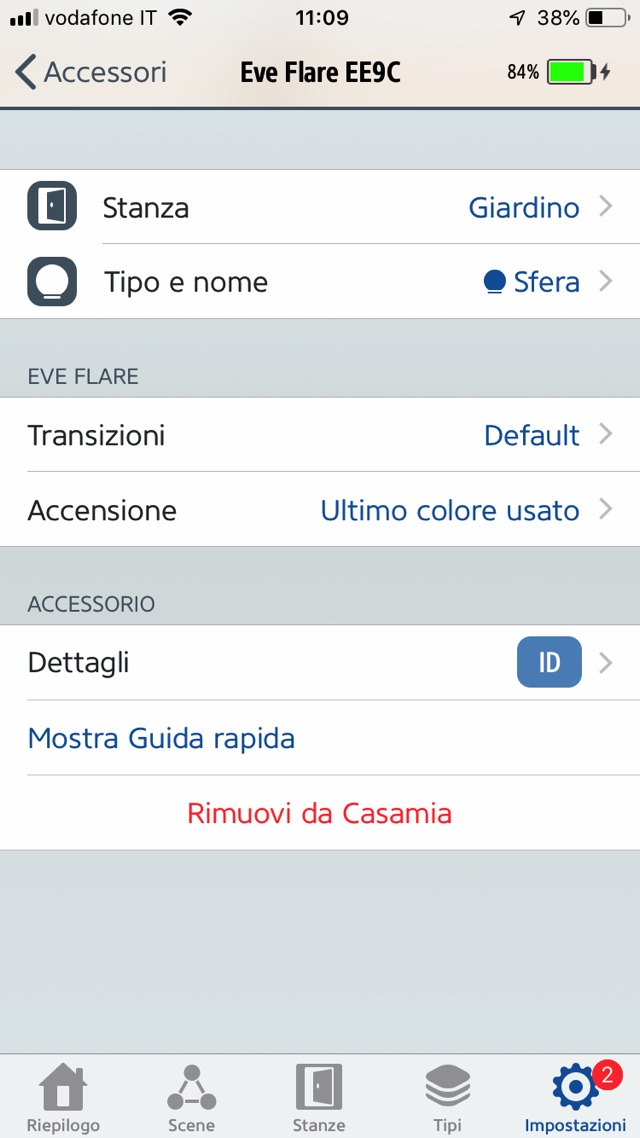Open Impostazioni gear tab

tap(575, 1097)
